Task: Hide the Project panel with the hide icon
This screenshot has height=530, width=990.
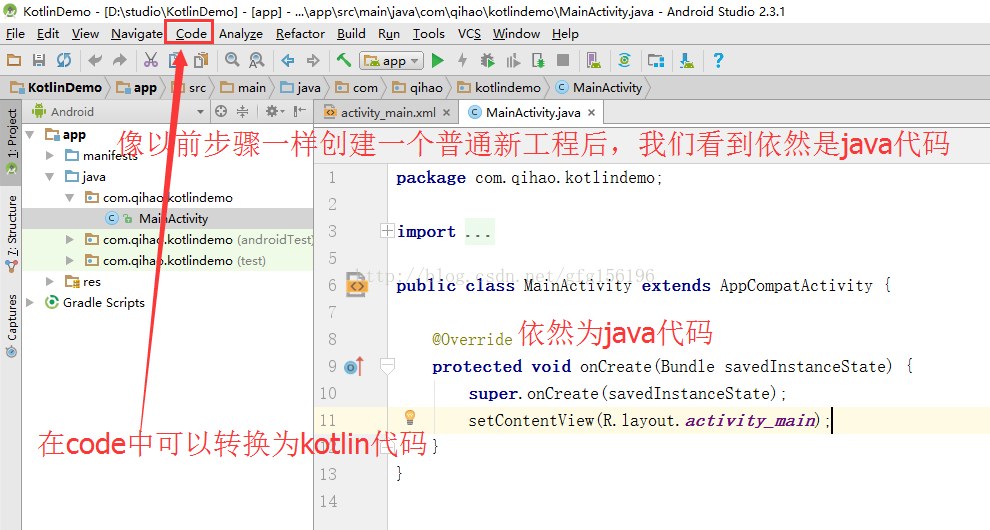Action: [300, 111]
